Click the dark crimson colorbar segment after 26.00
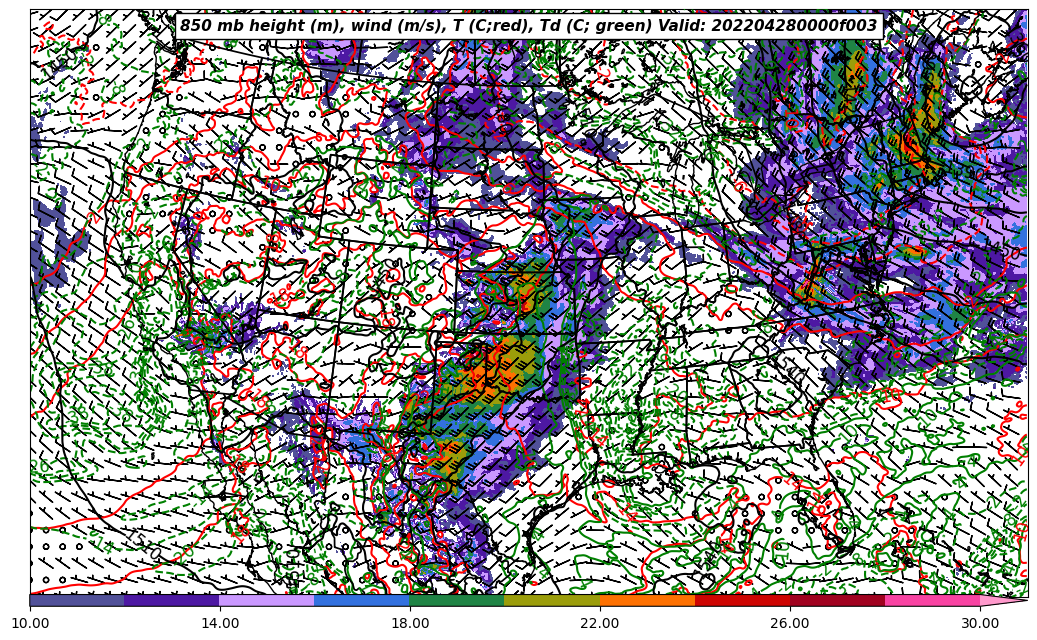The image size is (1037, 640). (x=837, y=600)
